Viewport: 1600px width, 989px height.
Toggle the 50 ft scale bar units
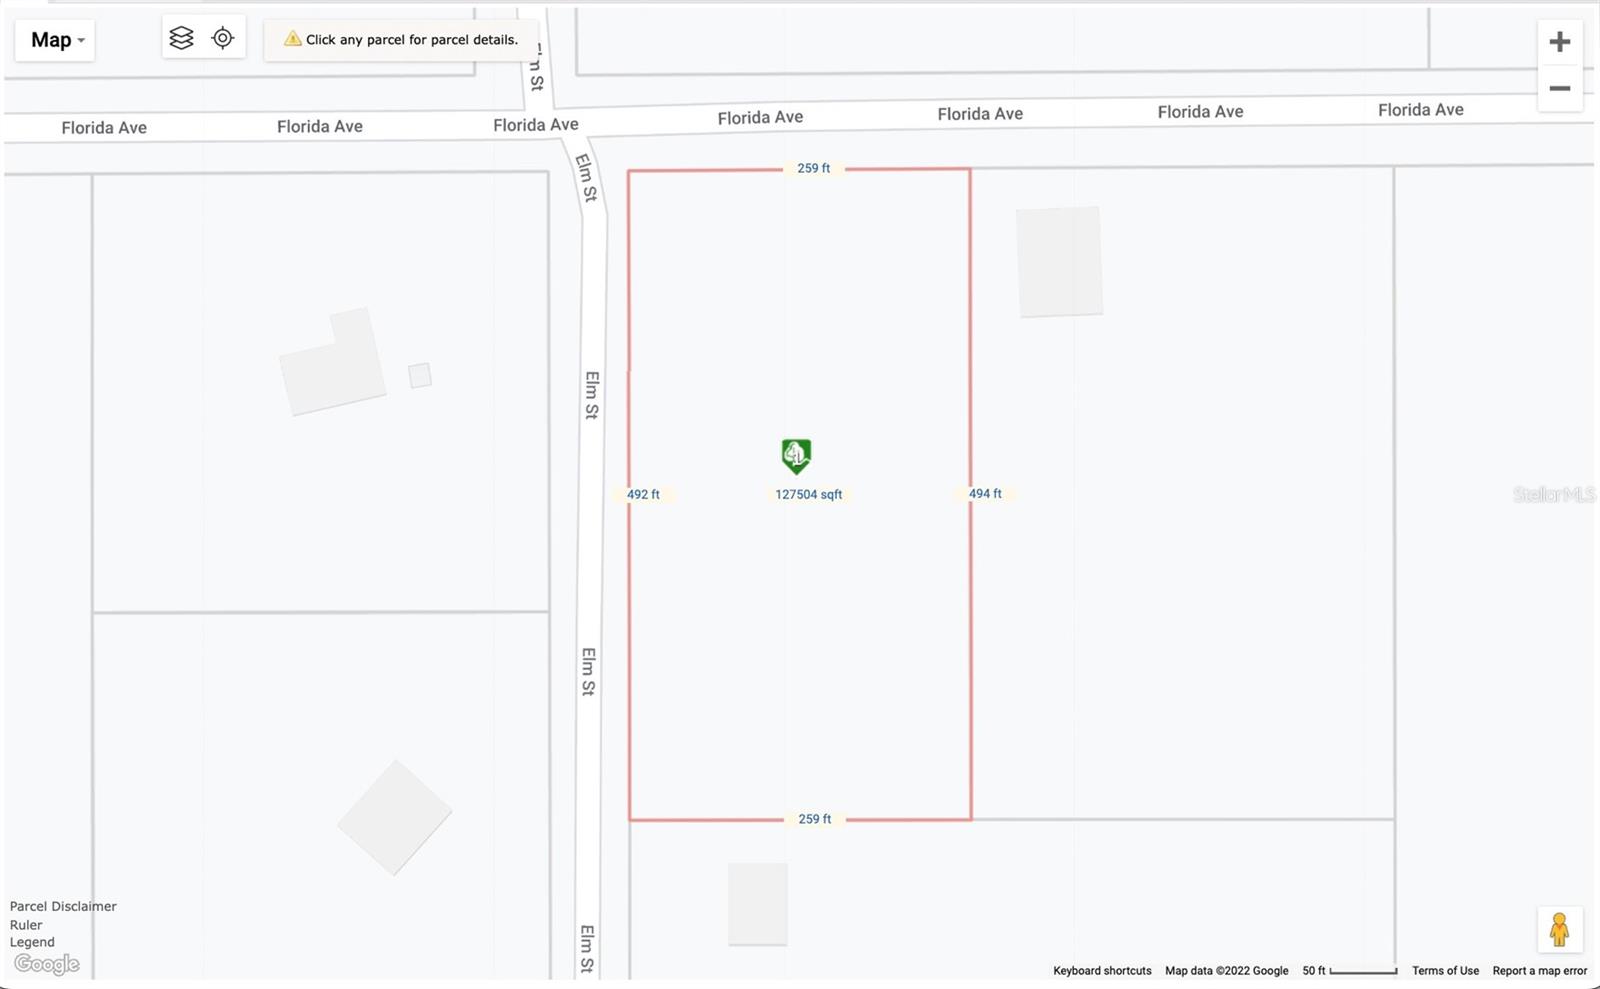(1349, 971)
